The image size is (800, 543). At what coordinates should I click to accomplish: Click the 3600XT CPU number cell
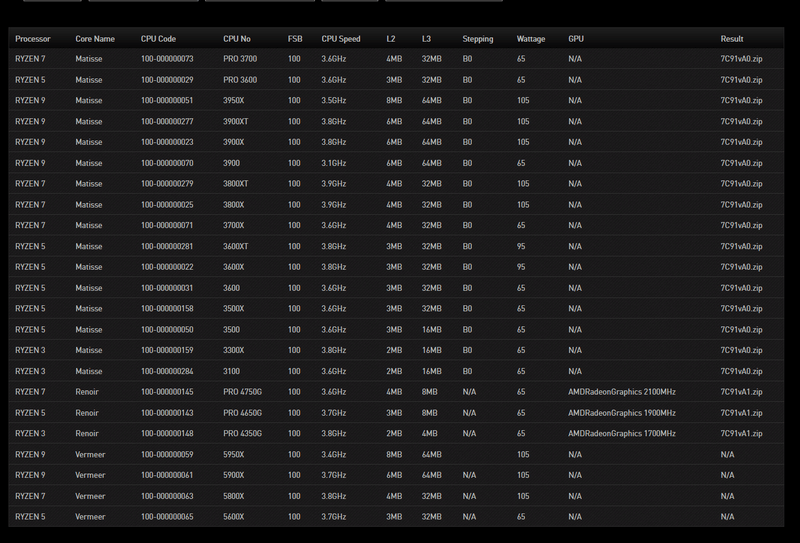pos(236,246)
